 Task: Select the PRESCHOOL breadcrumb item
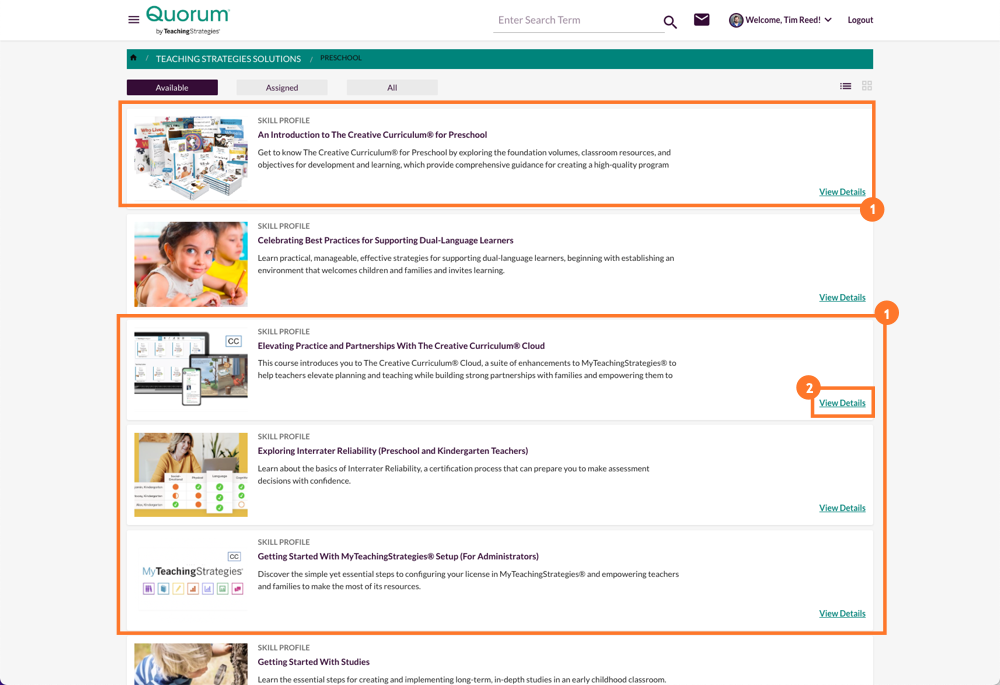[x=340, y=58]
